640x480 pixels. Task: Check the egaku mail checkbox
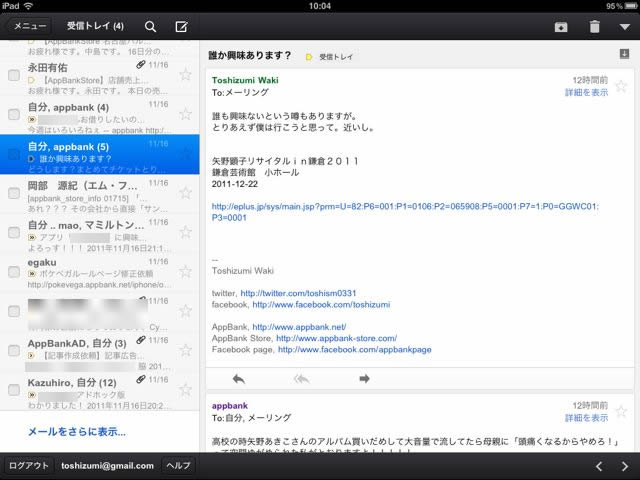pyautogui.click(x=14, y=272)
